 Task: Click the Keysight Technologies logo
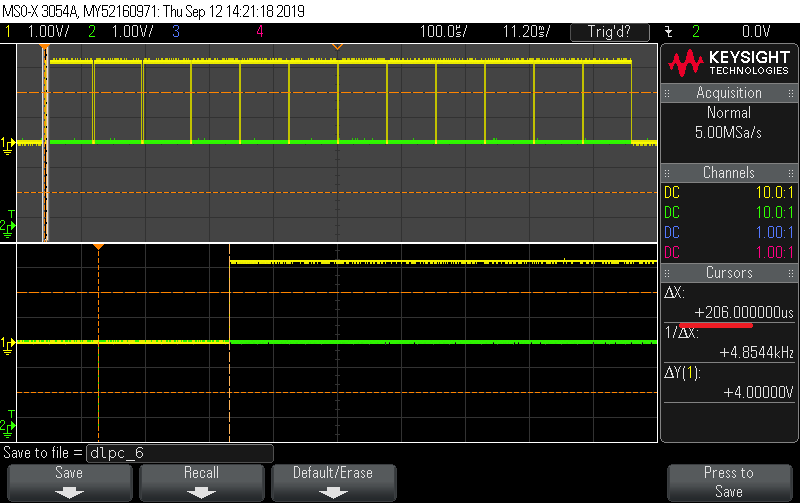[729, 63]
